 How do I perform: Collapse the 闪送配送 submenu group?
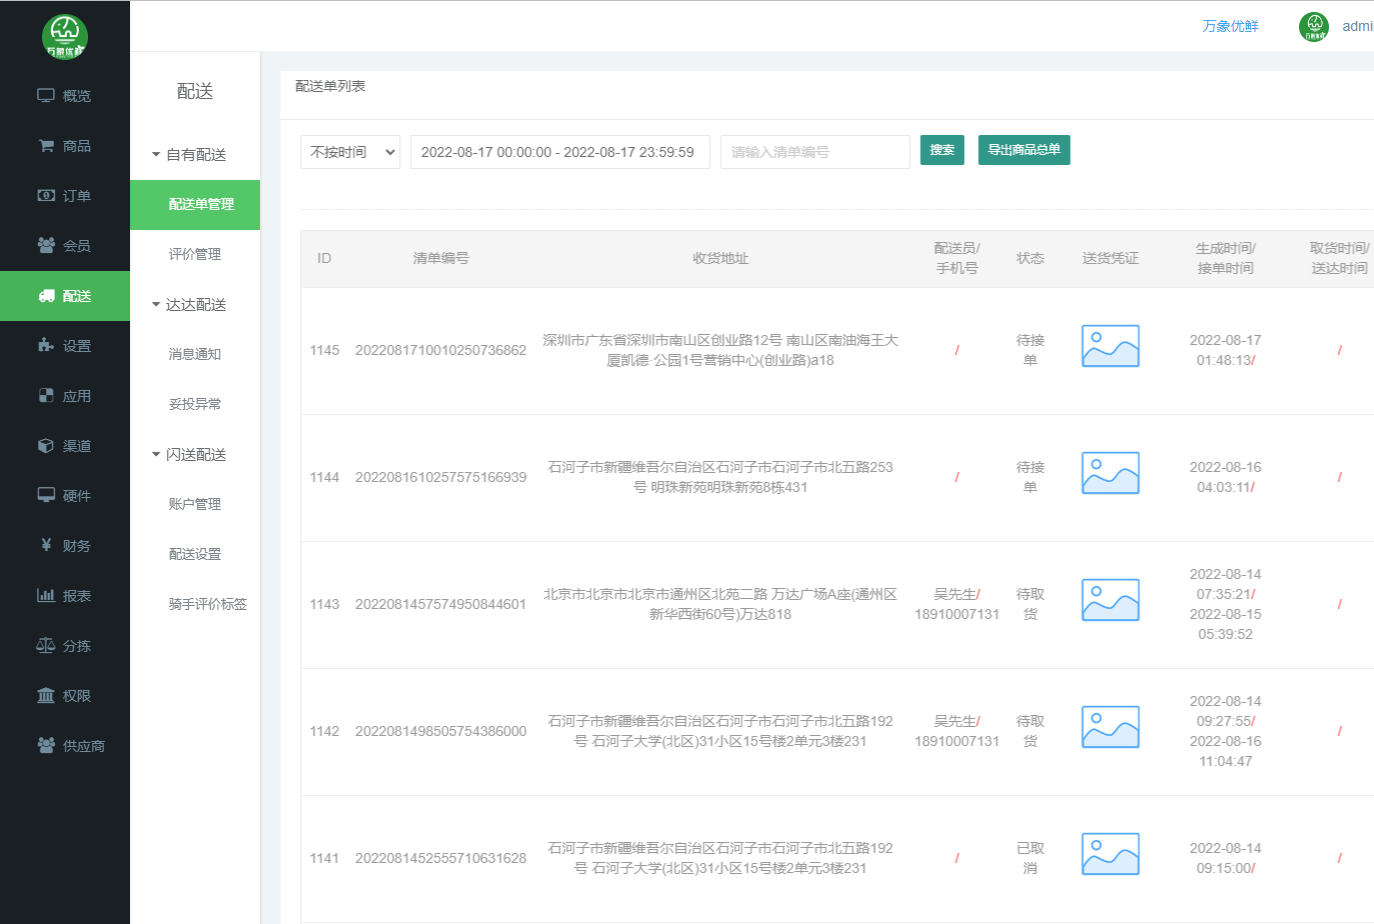point(189,455)
